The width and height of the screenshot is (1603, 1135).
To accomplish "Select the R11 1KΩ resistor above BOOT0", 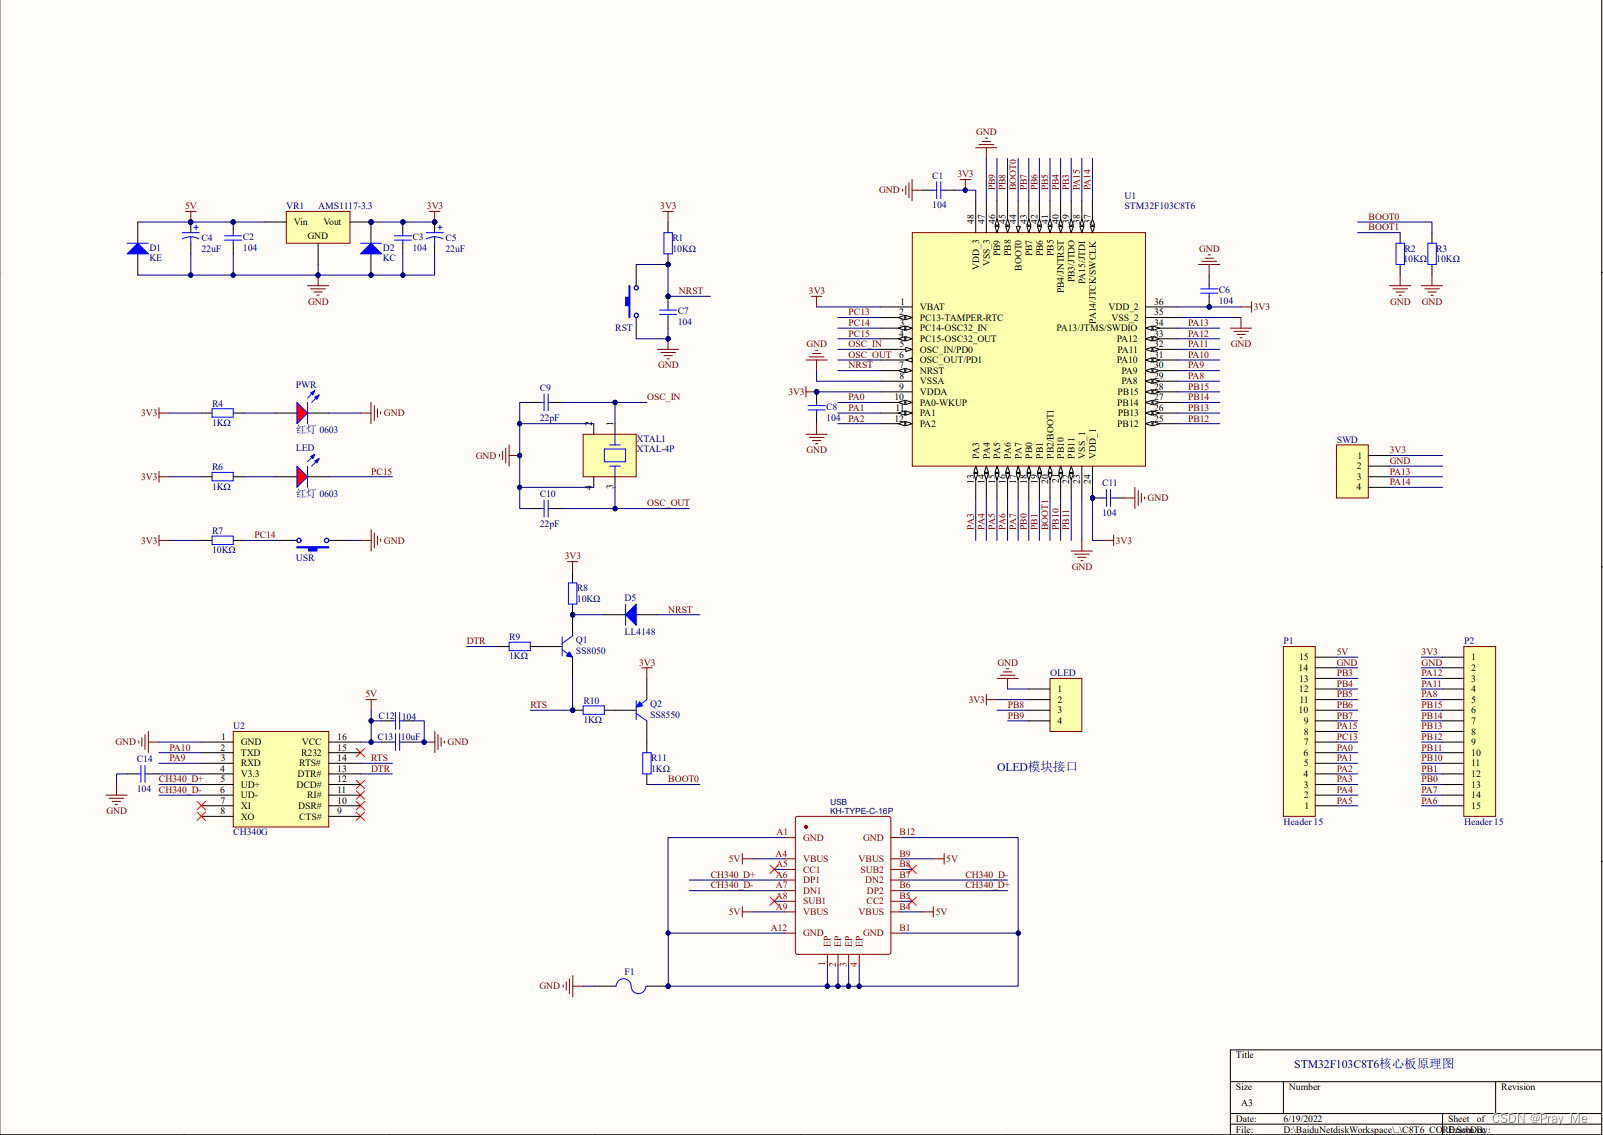I will tap(646, 763).
